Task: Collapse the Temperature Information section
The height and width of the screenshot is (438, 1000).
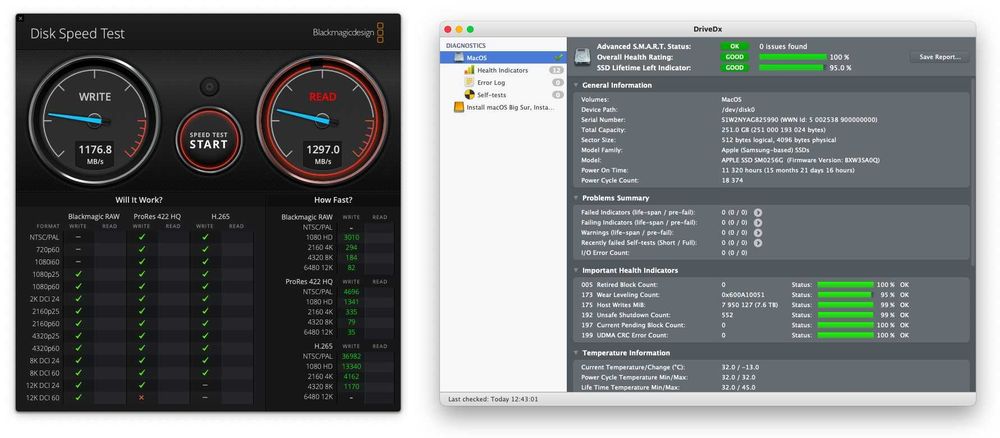Action: click(x=577, y=353)
